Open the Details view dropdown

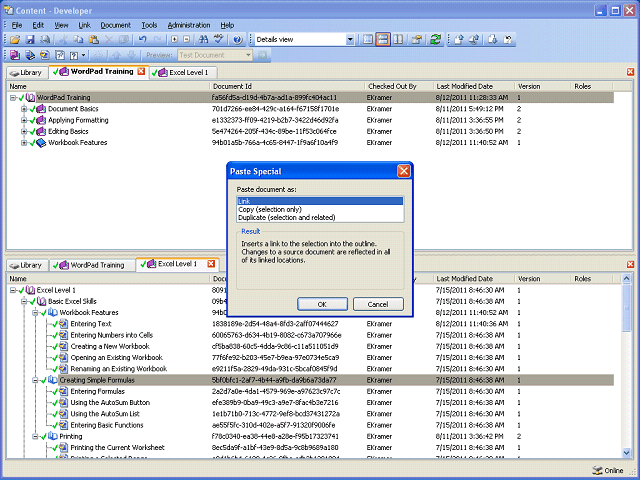(x=350, y=40)
